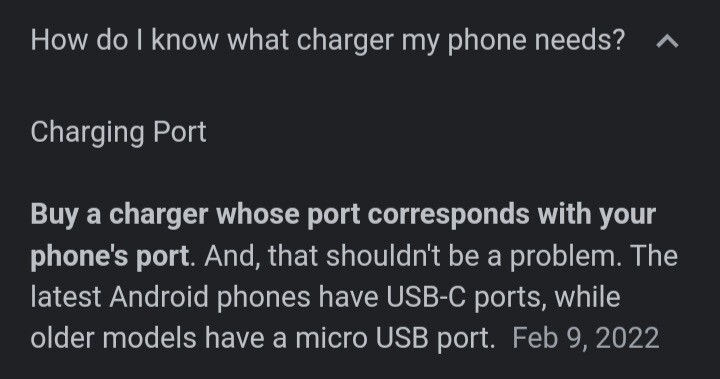Select the 'Charging Port' heading
The image size is (720, 379).
118,132
